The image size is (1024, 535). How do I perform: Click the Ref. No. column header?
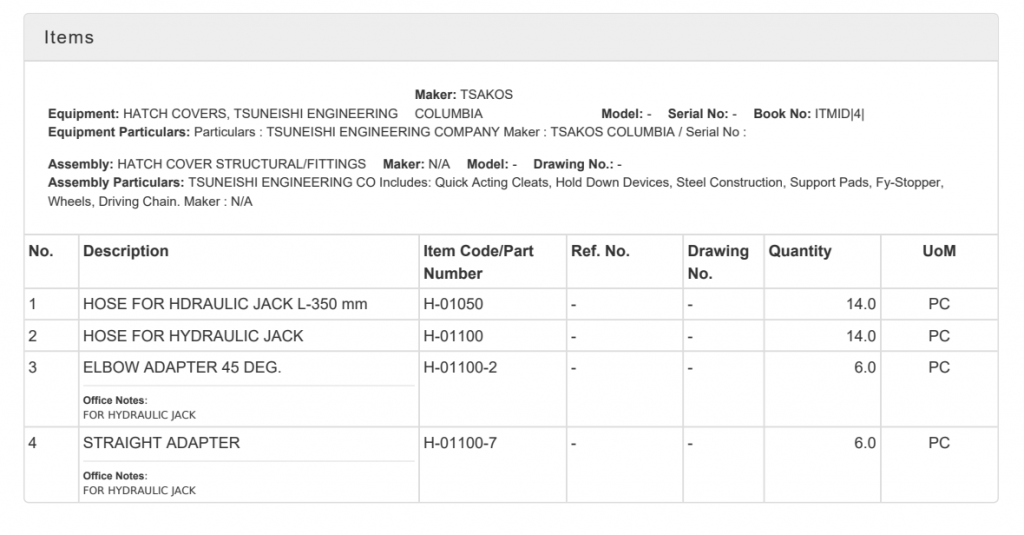(x=600, y=251)
